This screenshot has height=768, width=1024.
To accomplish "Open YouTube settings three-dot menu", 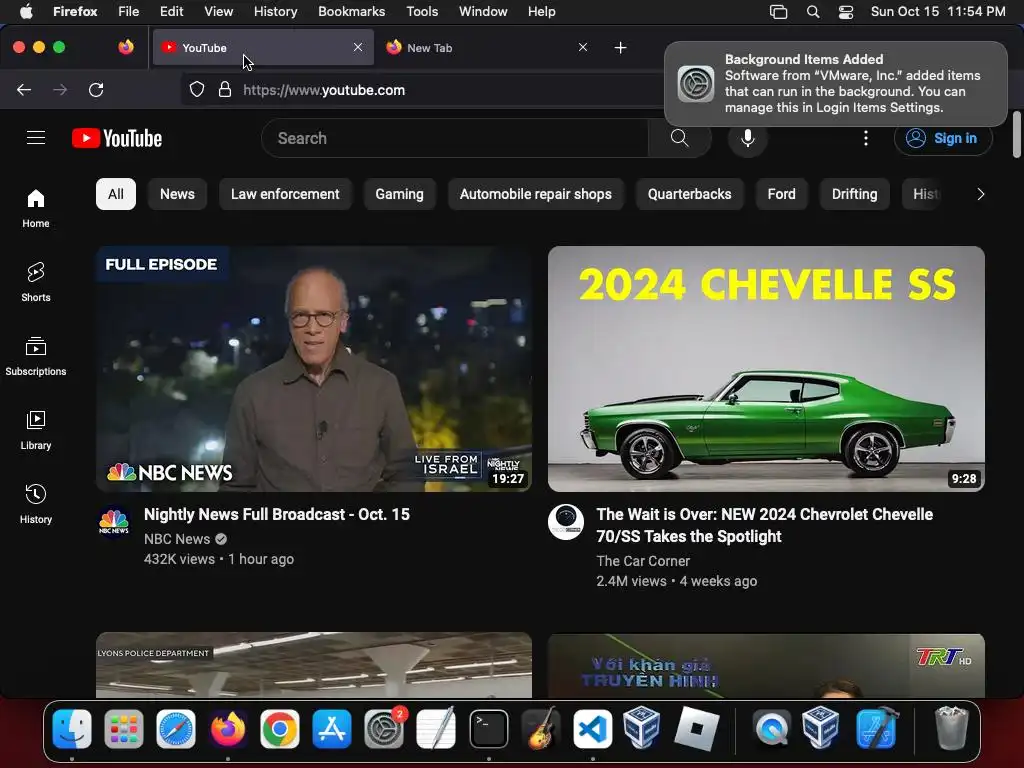I will click(866, 138).
